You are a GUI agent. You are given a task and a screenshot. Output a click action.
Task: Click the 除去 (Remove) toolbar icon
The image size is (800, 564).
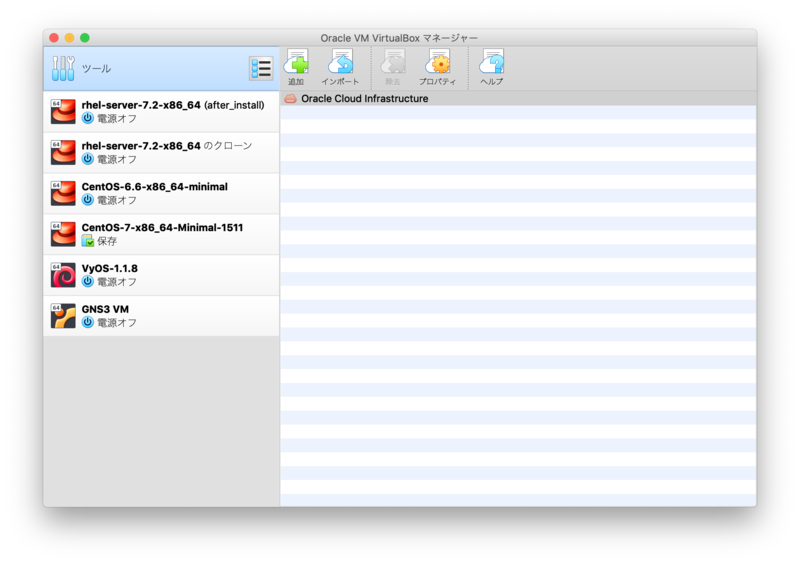[x=393, y=67]
